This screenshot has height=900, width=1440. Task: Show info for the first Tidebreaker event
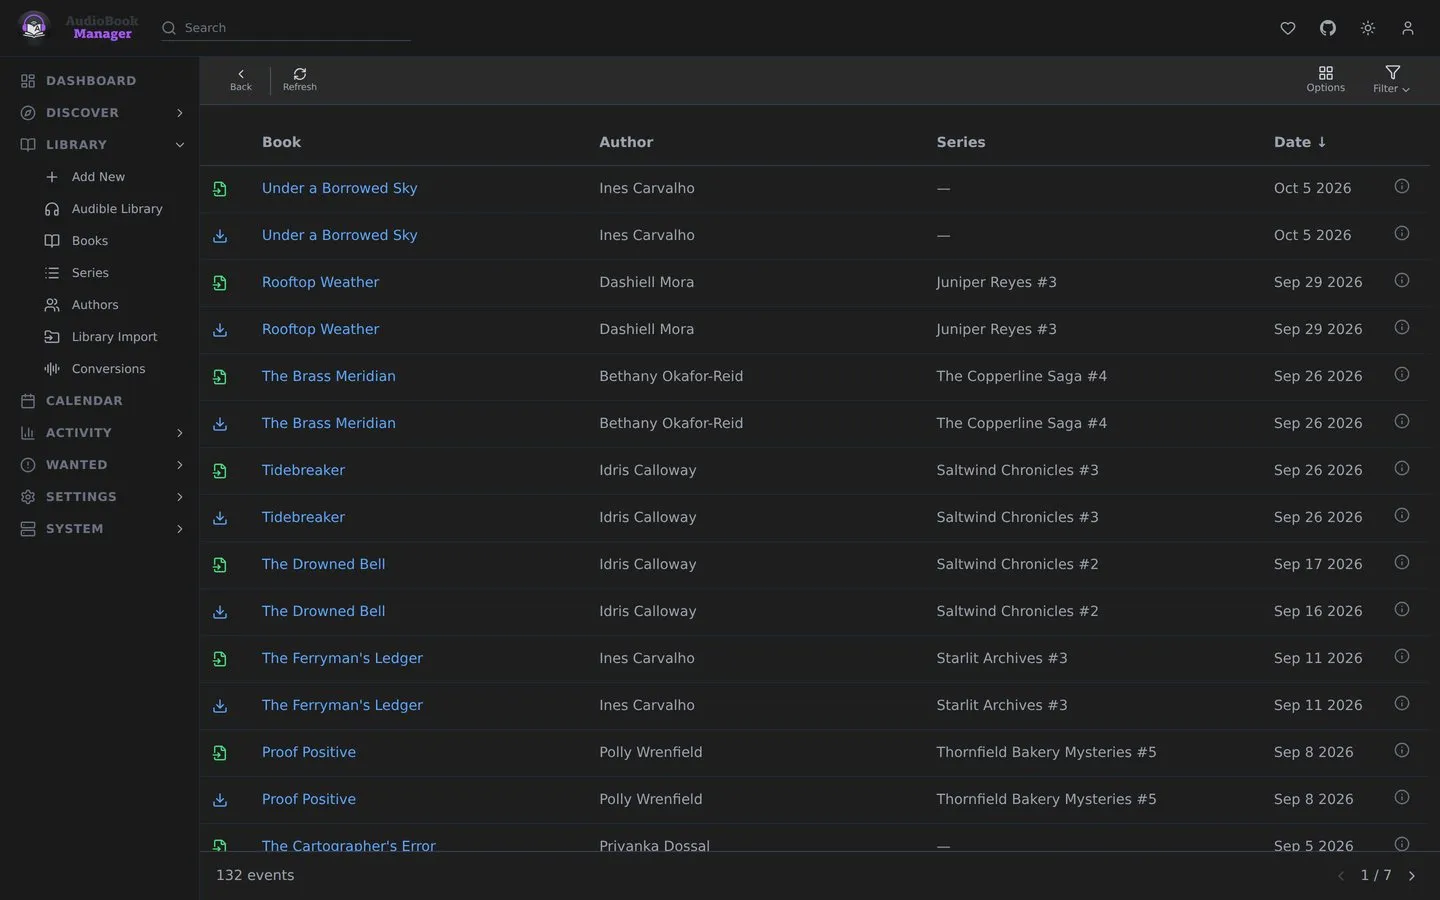click(1402, 468)
